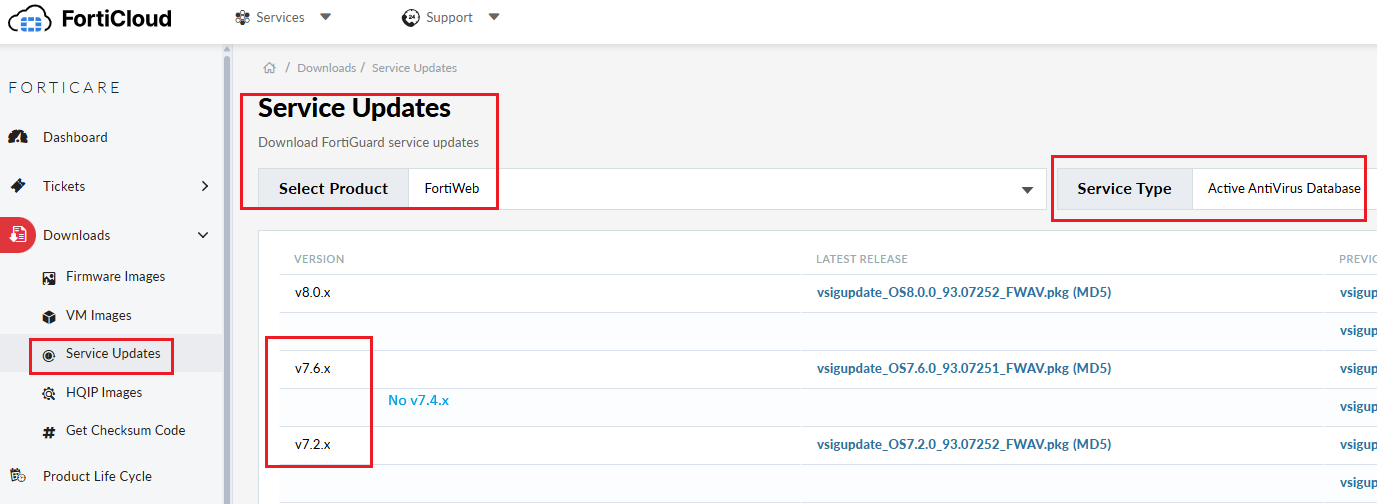
Task: Click the v8.0.x version cell
Action: point(312,293)
